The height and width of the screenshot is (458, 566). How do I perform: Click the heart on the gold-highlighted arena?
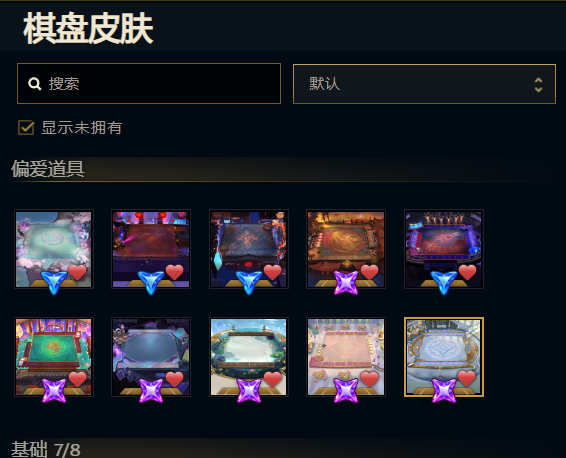point(466,379)
